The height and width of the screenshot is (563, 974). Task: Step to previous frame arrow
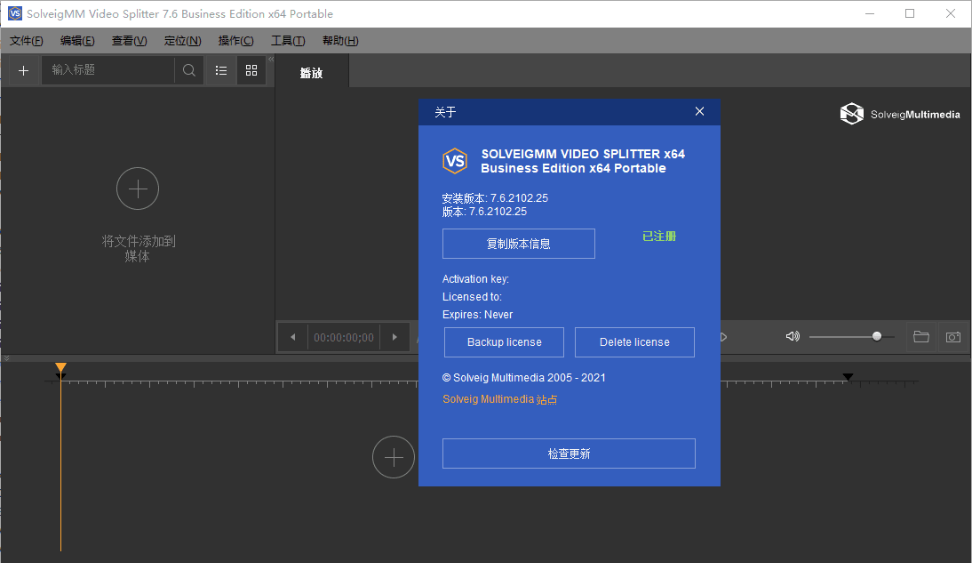tap(292, 338)
